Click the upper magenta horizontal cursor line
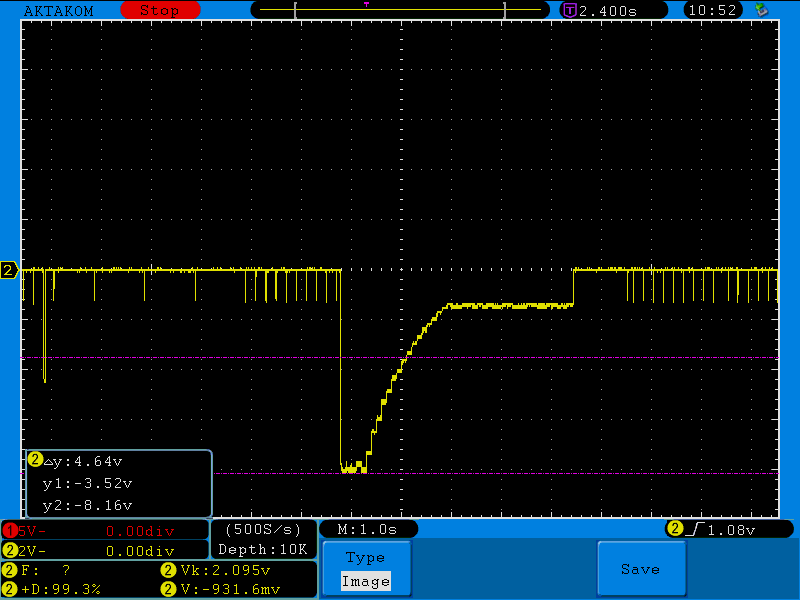The height and width of the screenshot is (600, 800). 400,358
